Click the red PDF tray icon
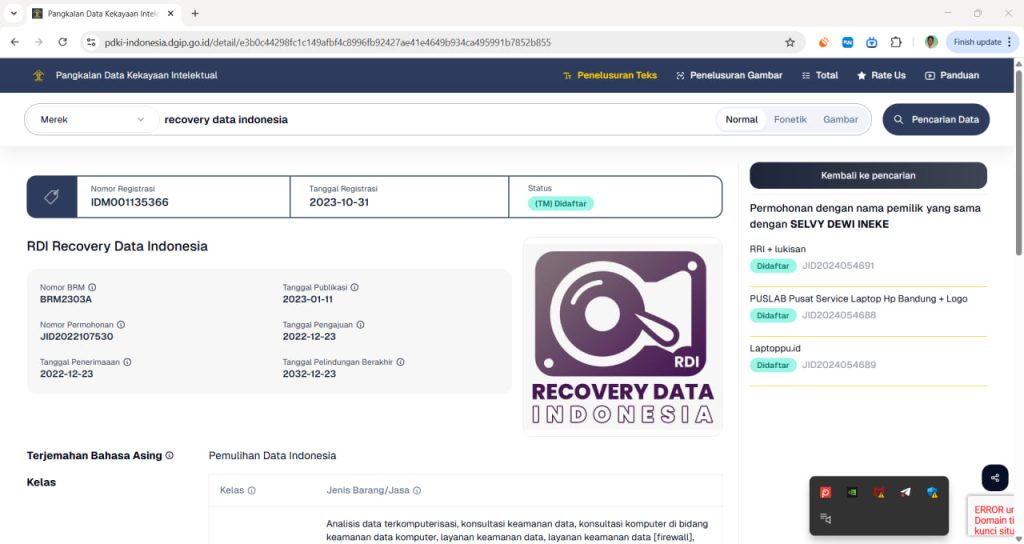This screenshot has width=1024, height=544. coord(825,492)
